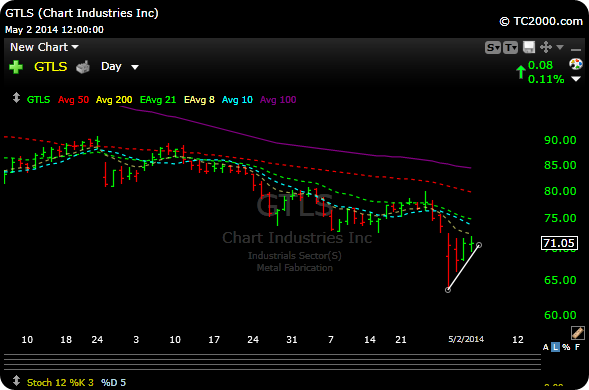Viewport: 589px width, 390px height.
Task: Open the S dropdown button in chart toolbar
Action: coord(493,47)
